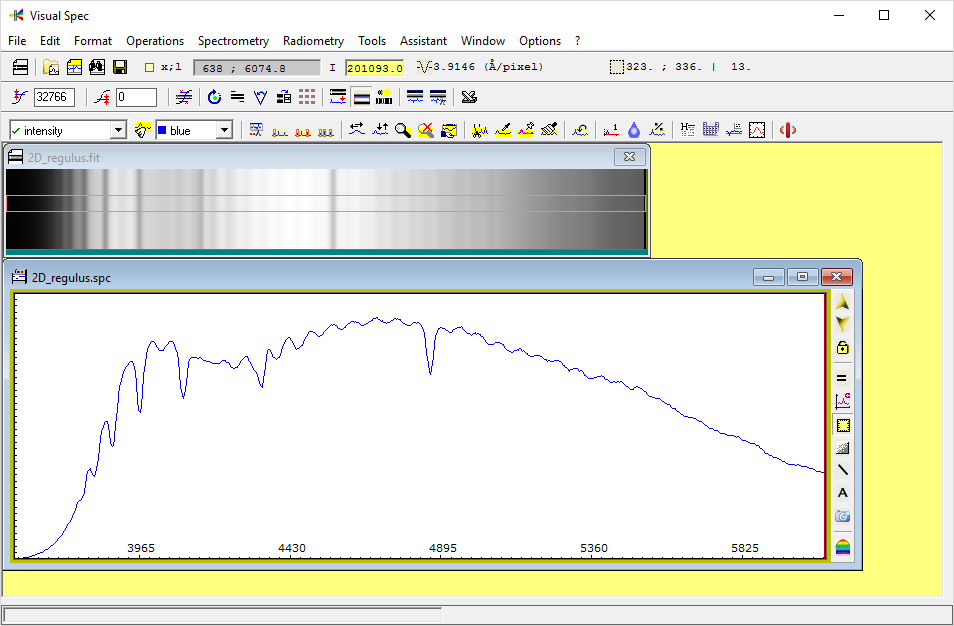Click the rainbow spectrum colors icon
The image size is (954, 626).
[843, 546]
